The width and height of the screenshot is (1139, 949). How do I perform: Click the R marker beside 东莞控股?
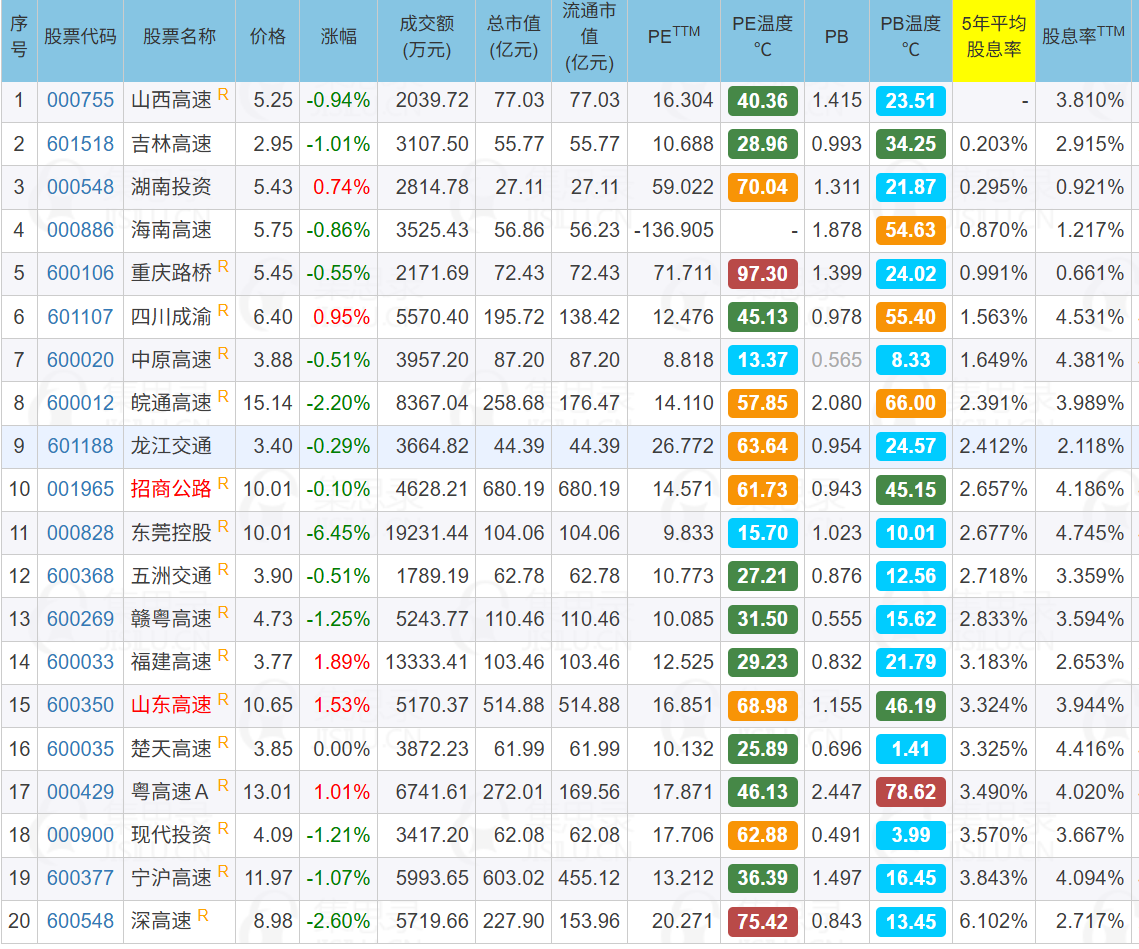tap(223, 527)
